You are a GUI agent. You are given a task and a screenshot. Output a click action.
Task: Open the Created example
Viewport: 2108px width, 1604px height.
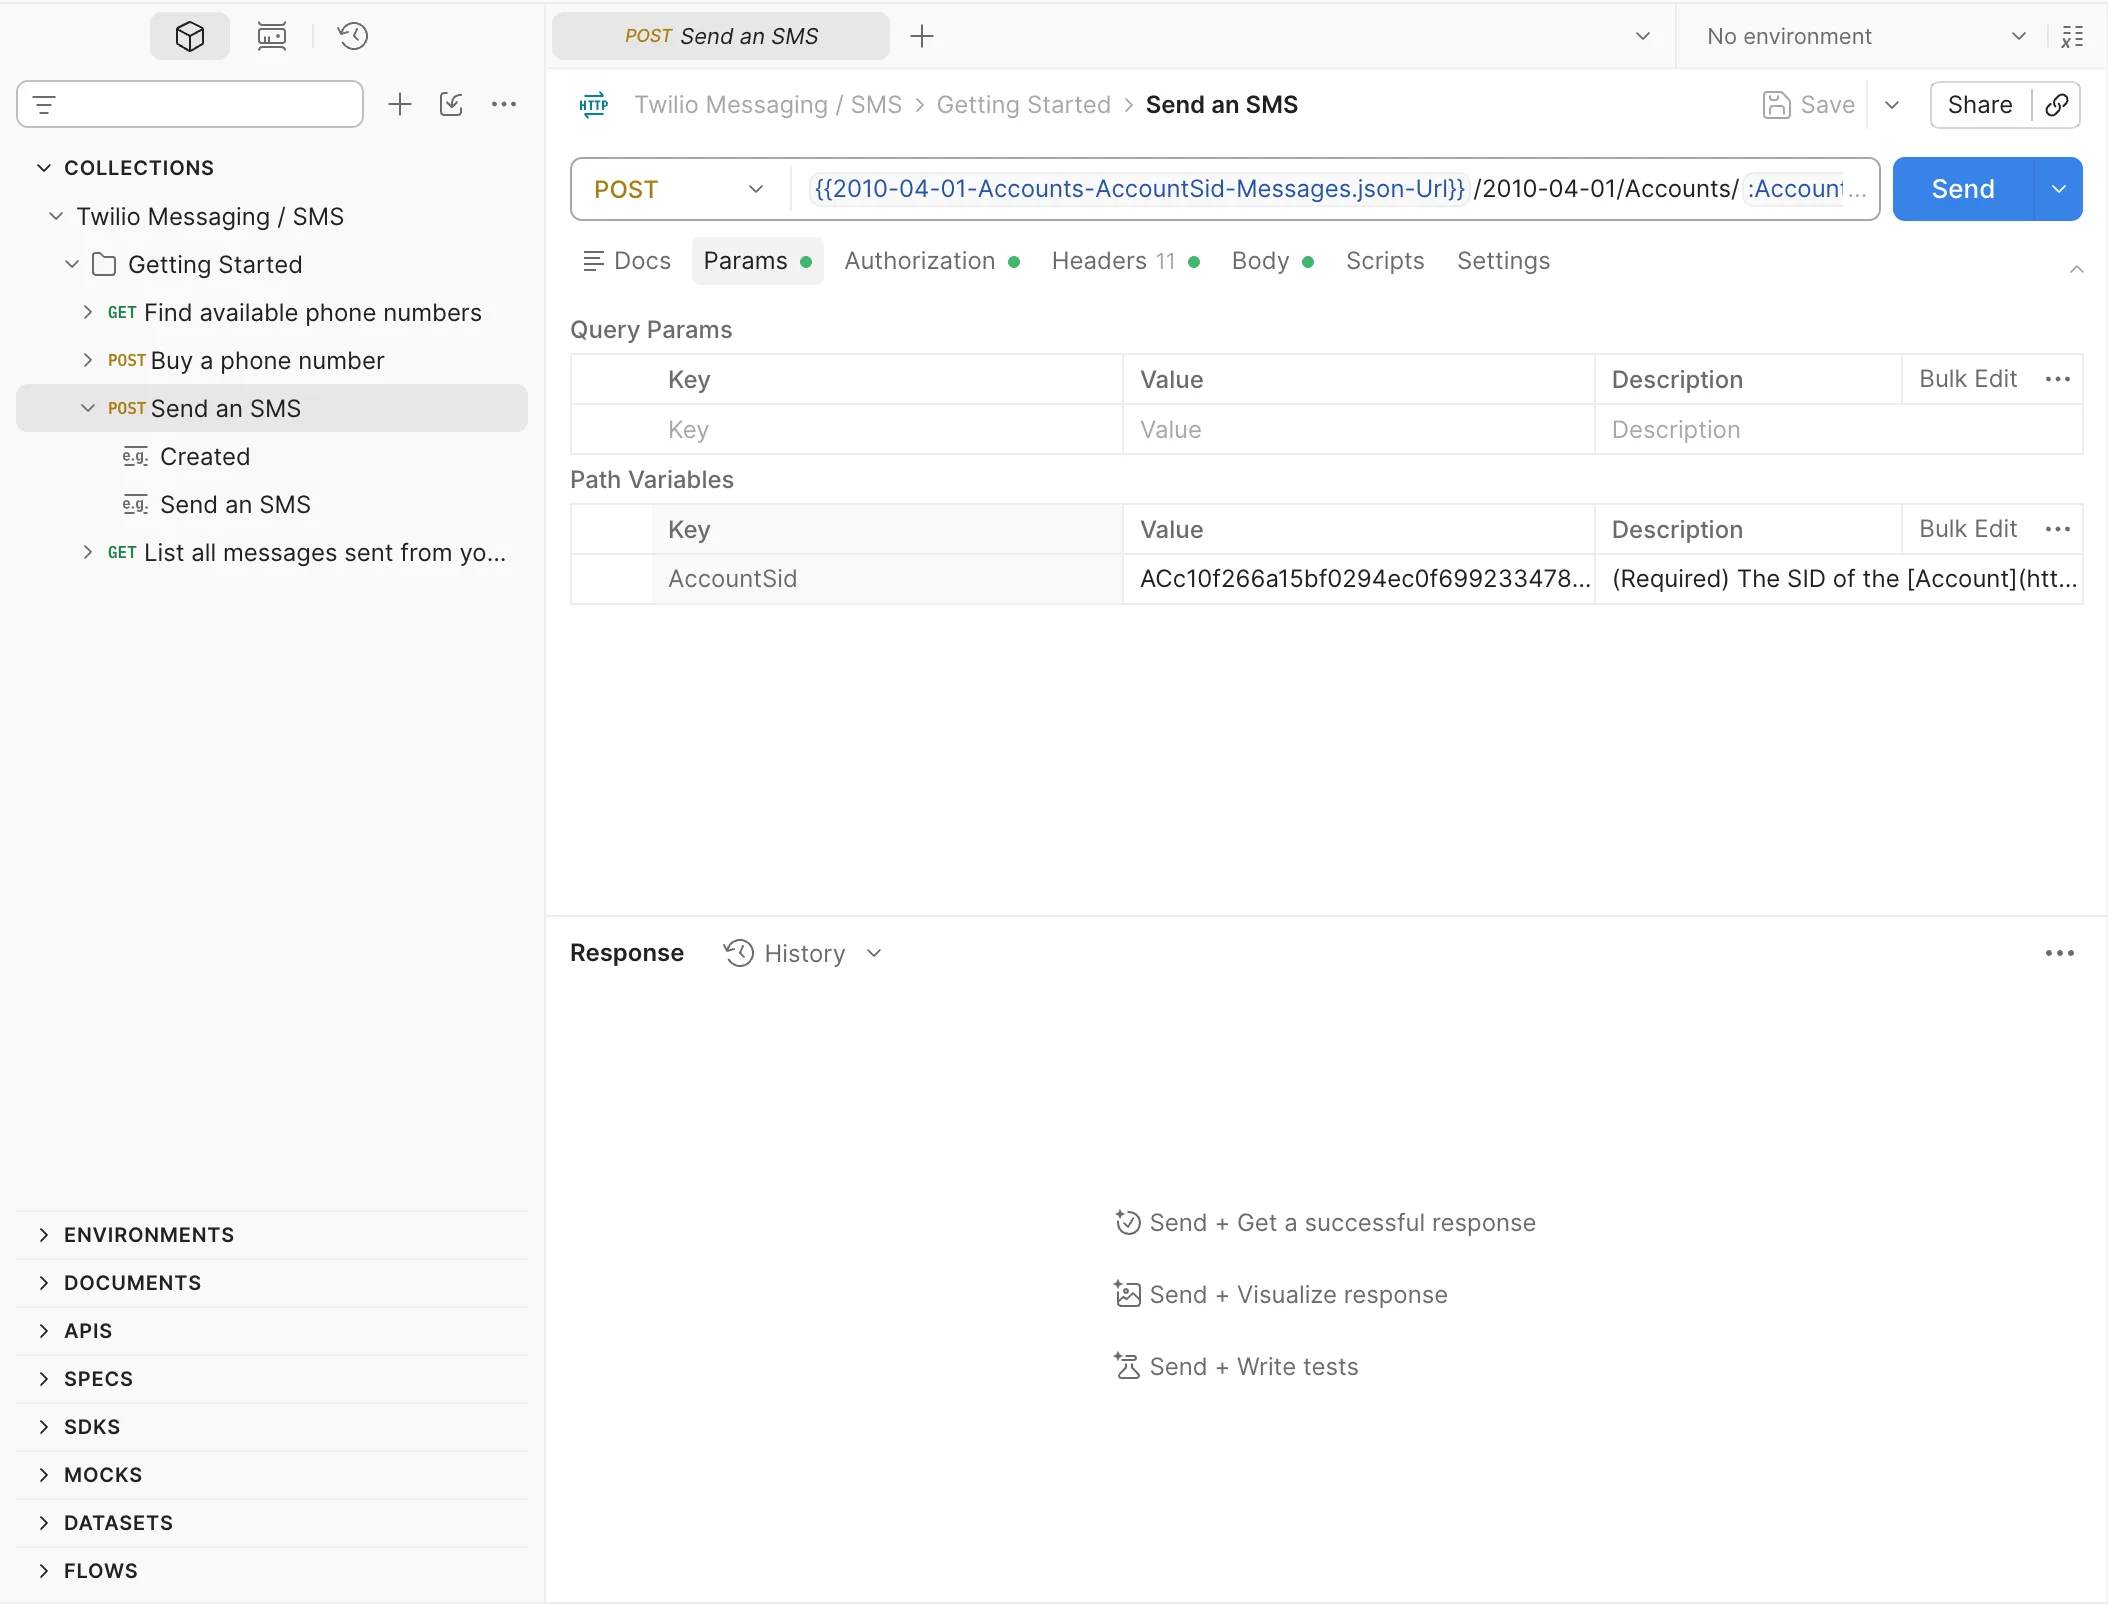(205, 457)
